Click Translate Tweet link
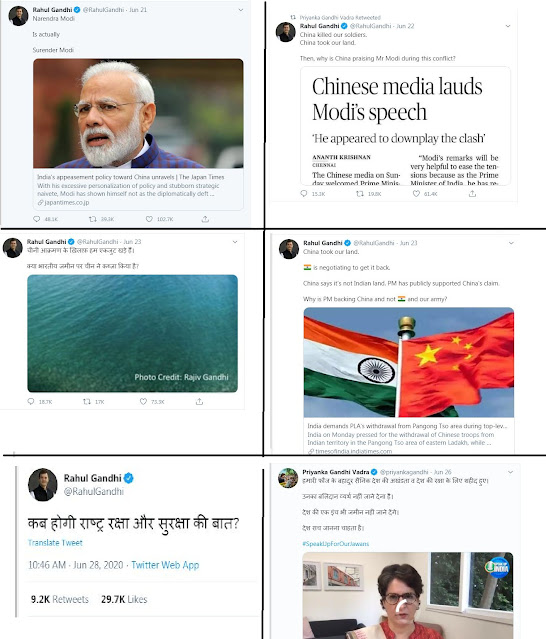 coord(55,543)
